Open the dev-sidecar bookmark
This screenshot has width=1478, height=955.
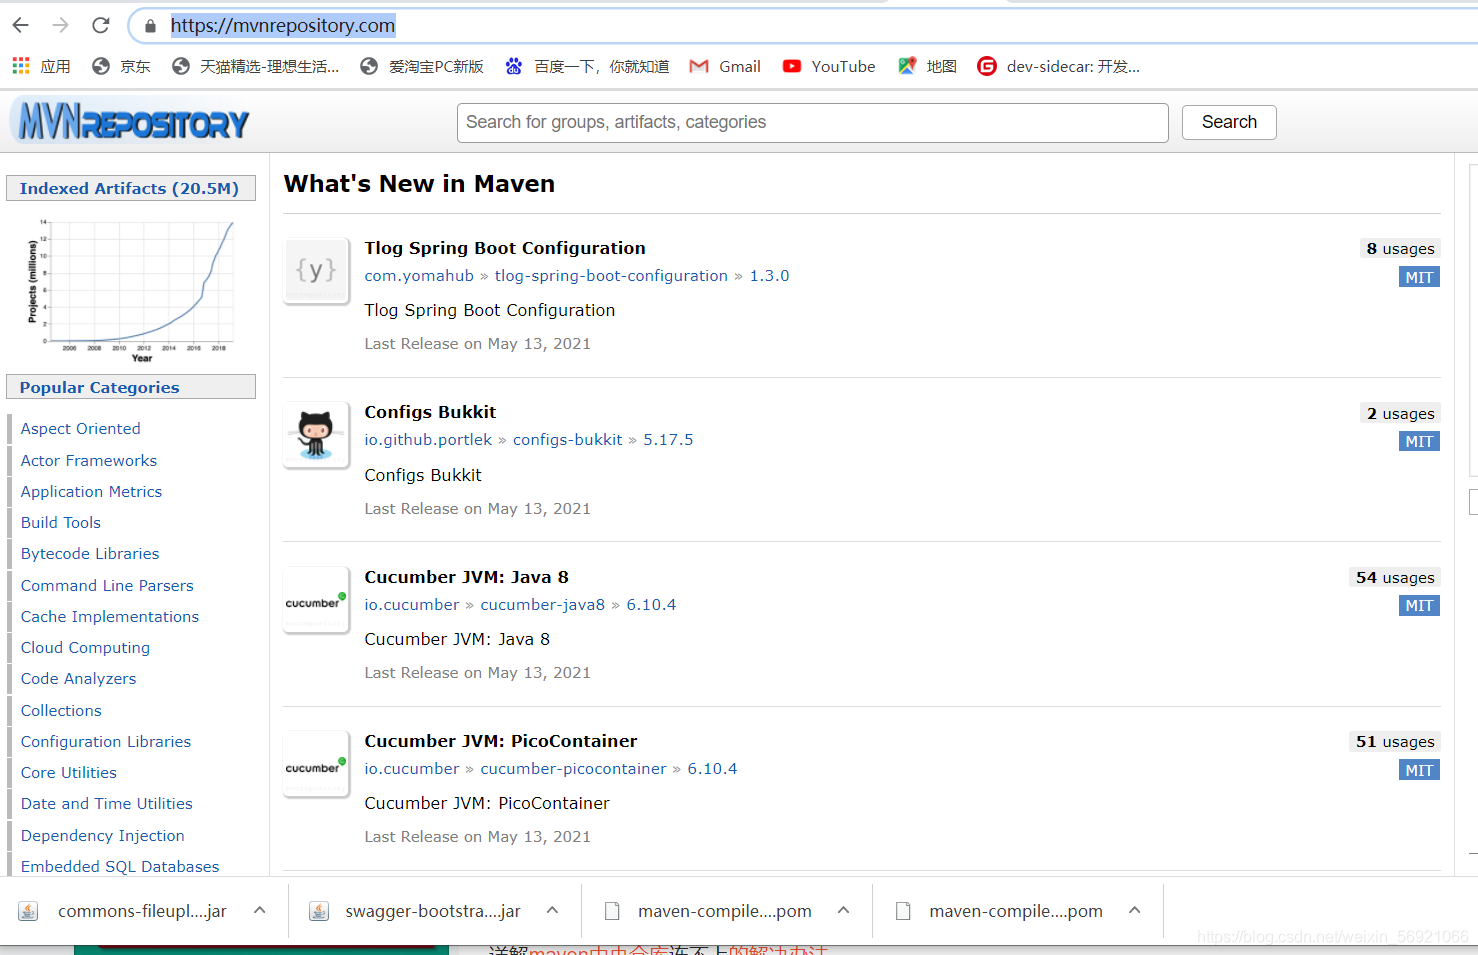pos(1059,66)
